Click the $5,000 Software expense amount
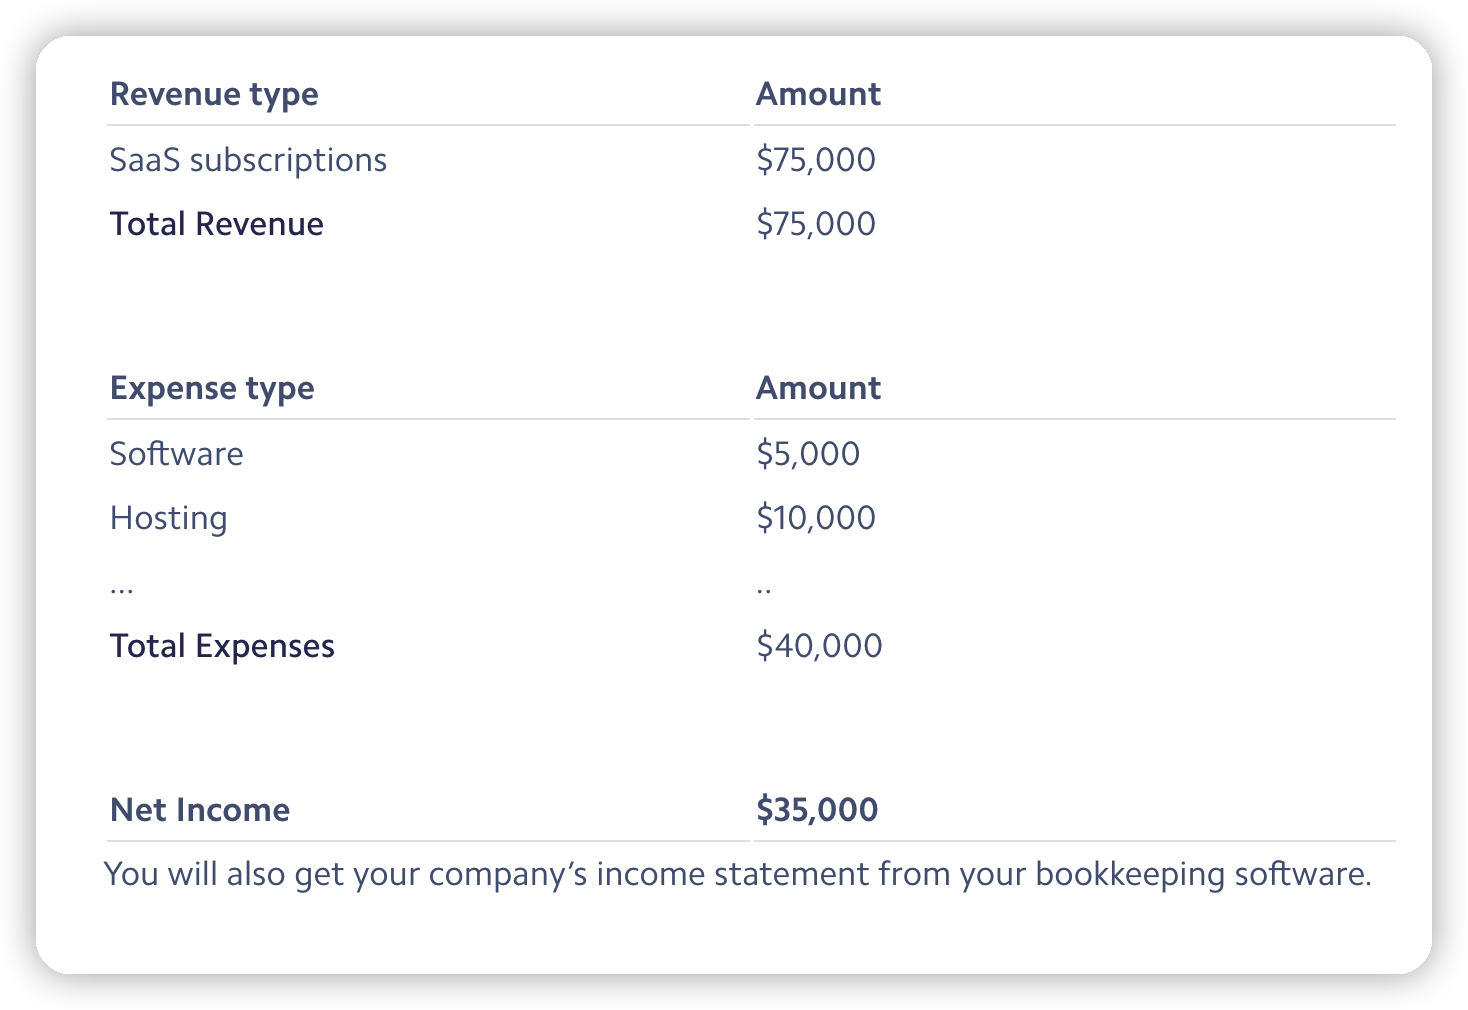Viewport: 1468px width, 1010px height. click(807, 455)
